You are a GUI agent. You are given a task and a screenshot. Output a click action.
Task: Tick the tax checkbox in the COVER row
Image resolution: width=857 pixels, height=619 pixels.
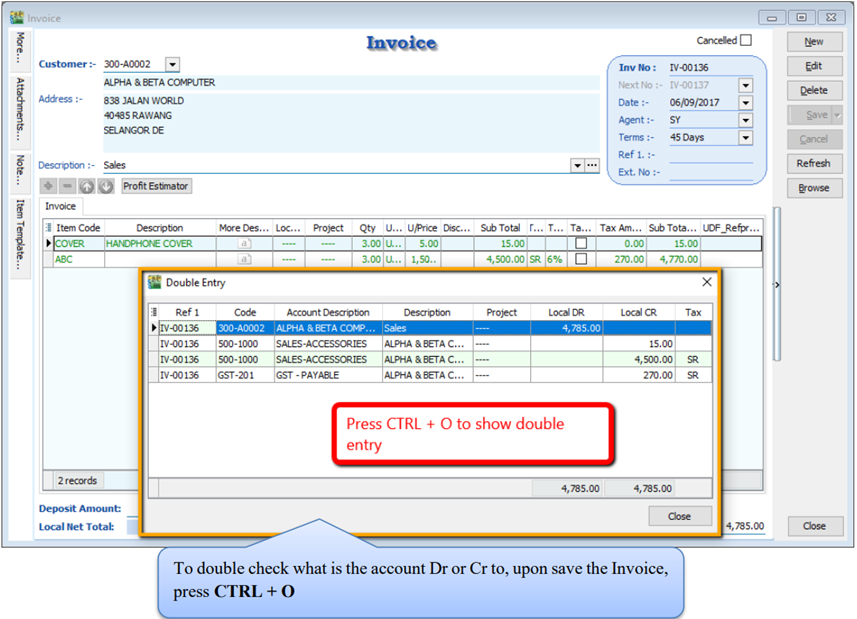[x=581, y=244]
